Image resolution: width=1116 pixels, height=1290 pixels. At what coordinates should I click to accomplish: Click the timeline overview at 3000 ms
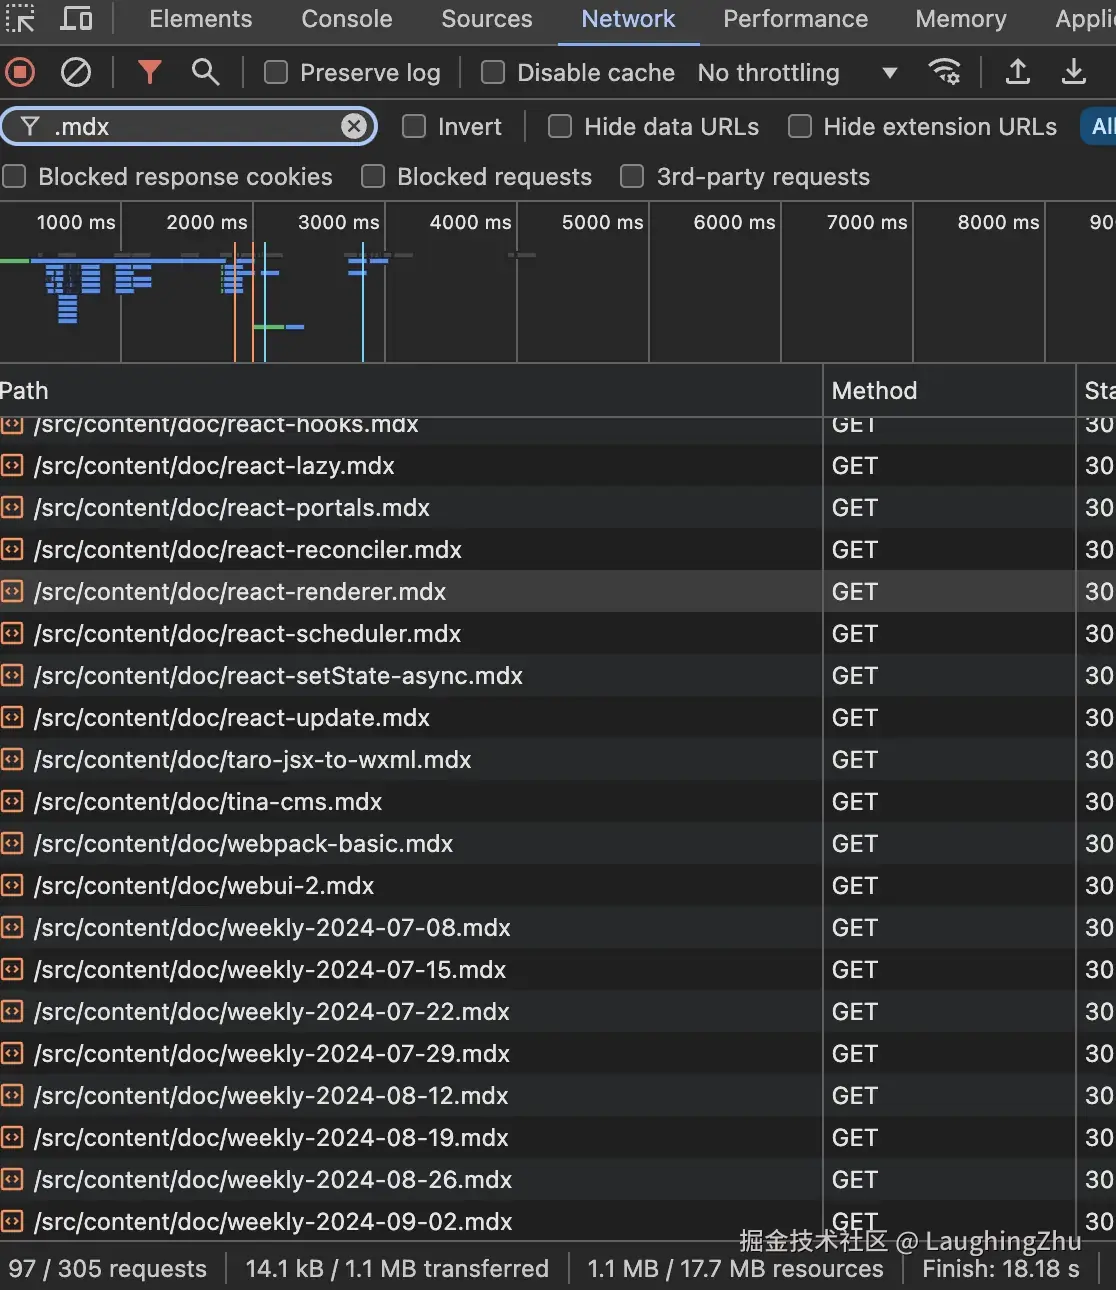tap(338, 222)
